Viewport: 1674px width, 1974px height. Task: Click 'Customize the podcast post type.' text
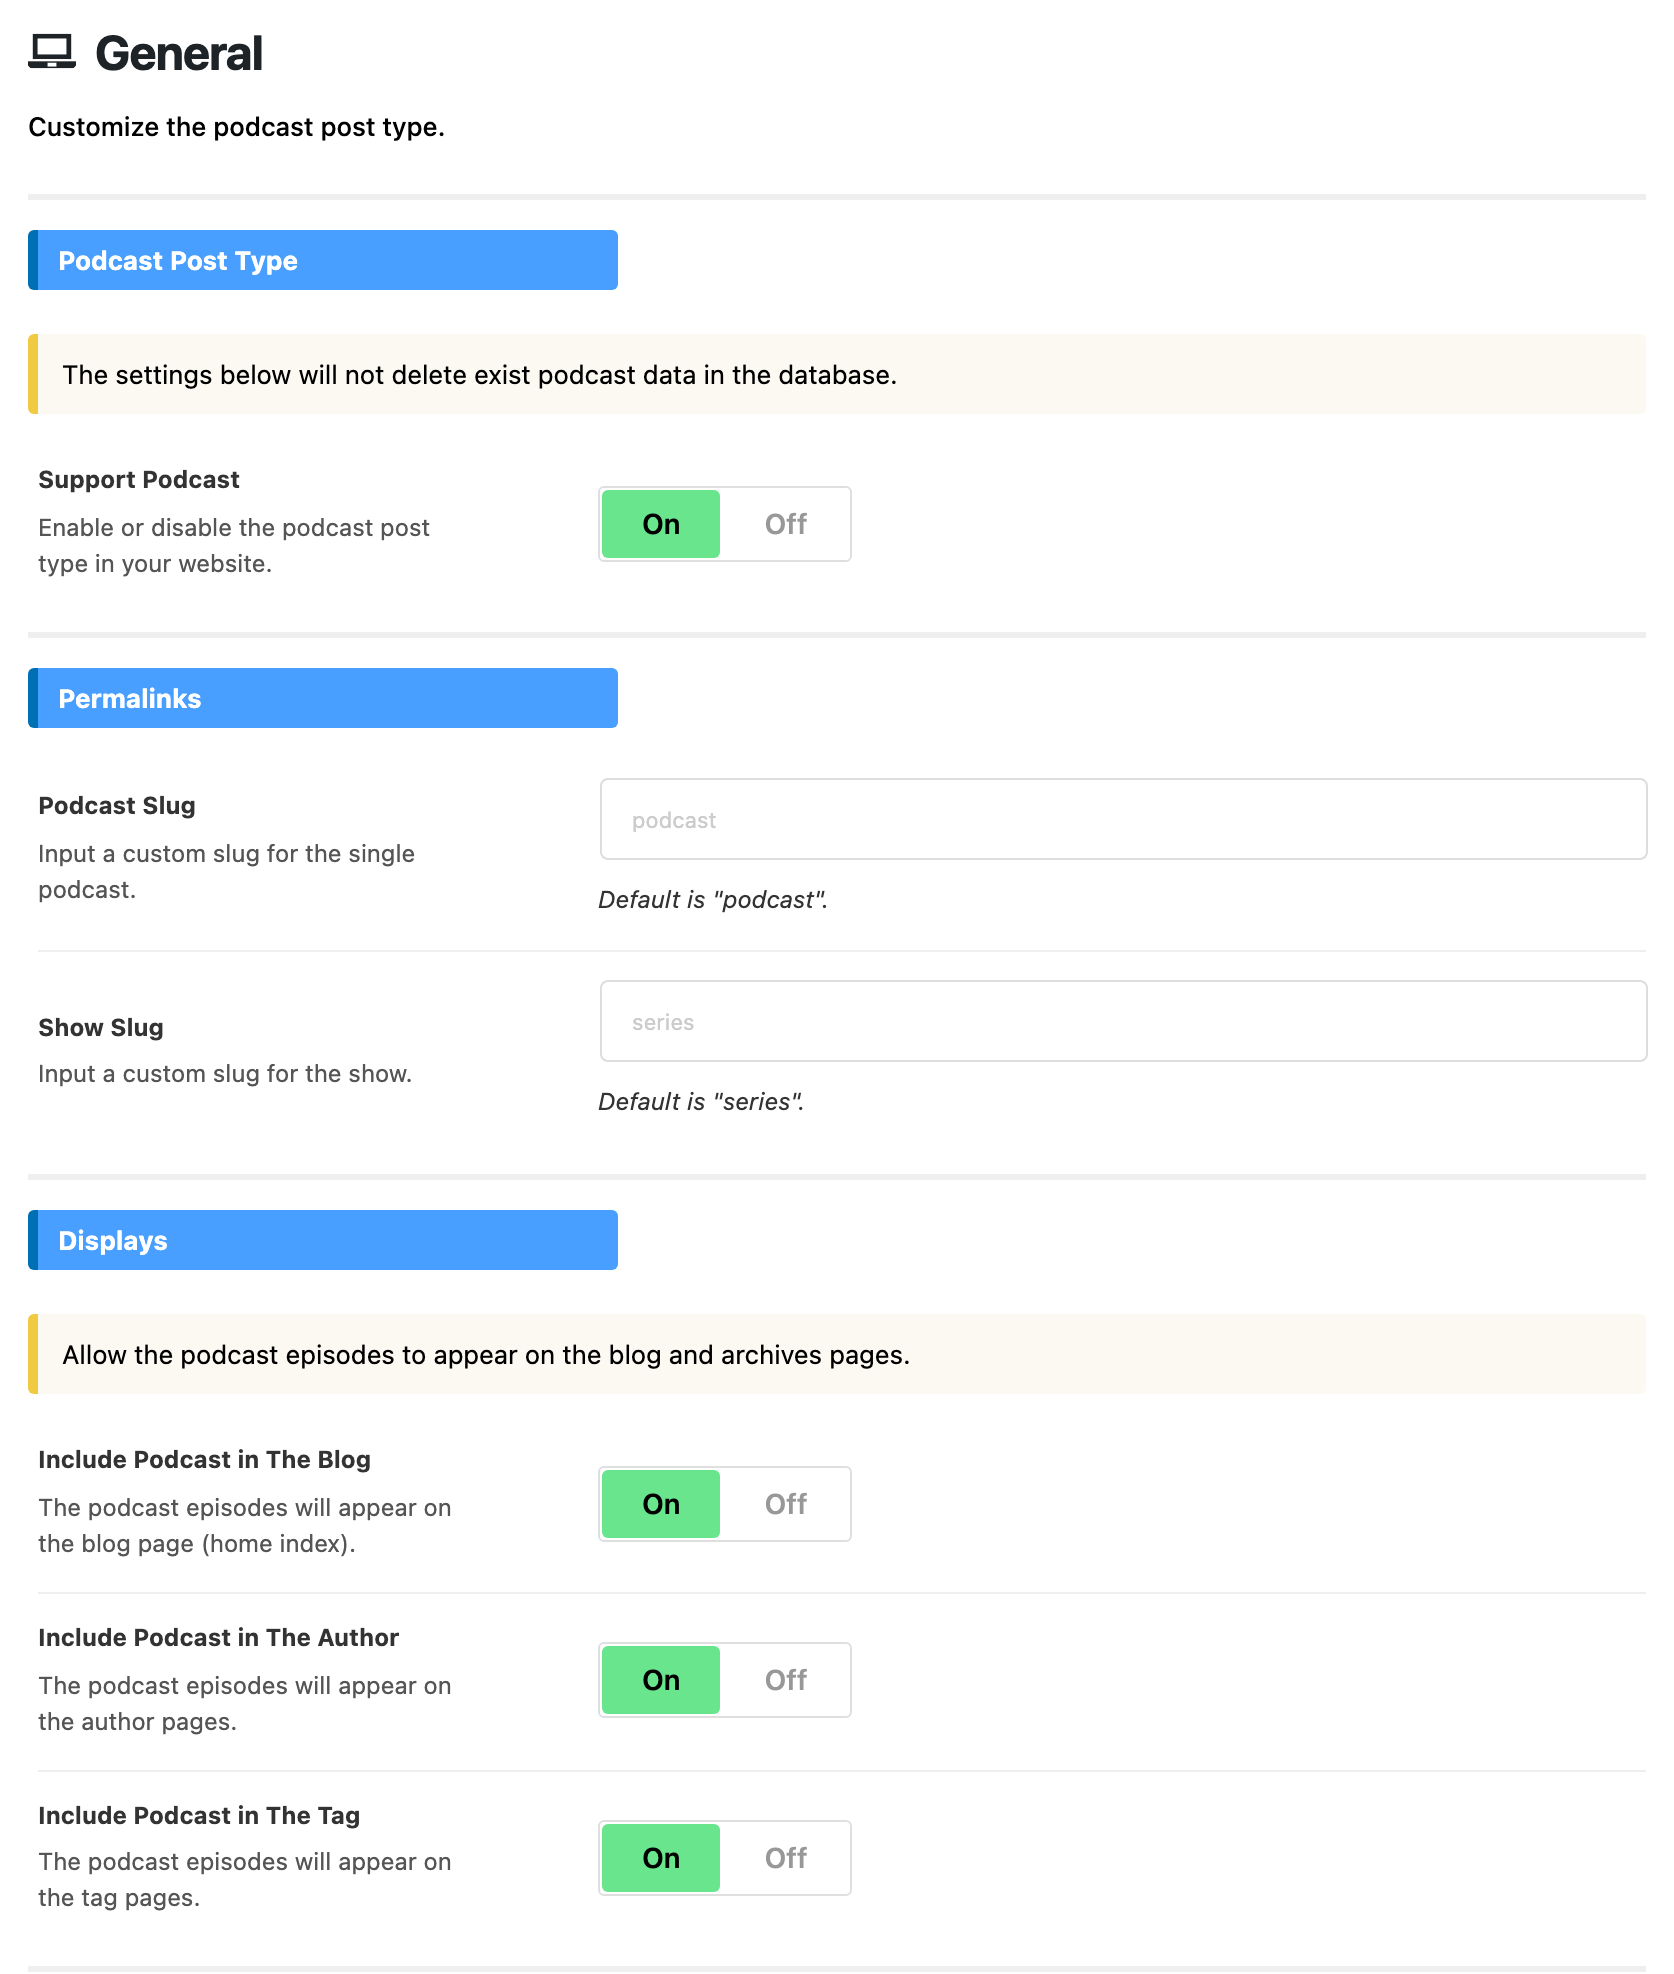point(236,127)
